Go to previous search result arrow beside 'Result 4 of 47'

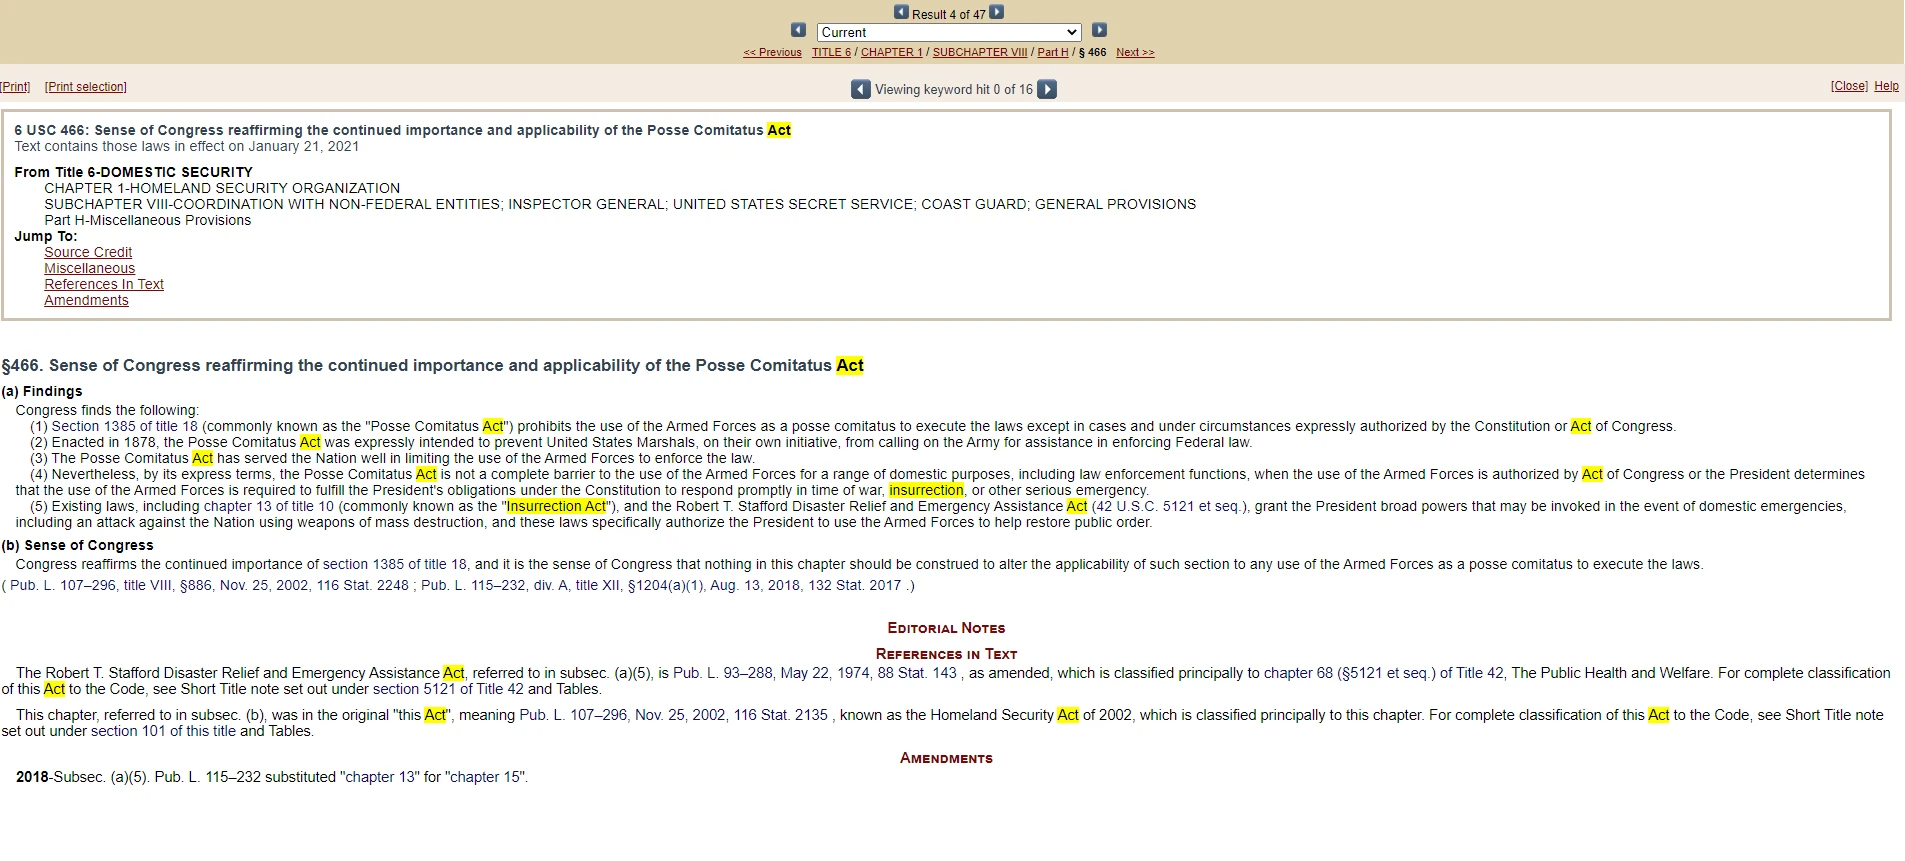coord(901,12)
